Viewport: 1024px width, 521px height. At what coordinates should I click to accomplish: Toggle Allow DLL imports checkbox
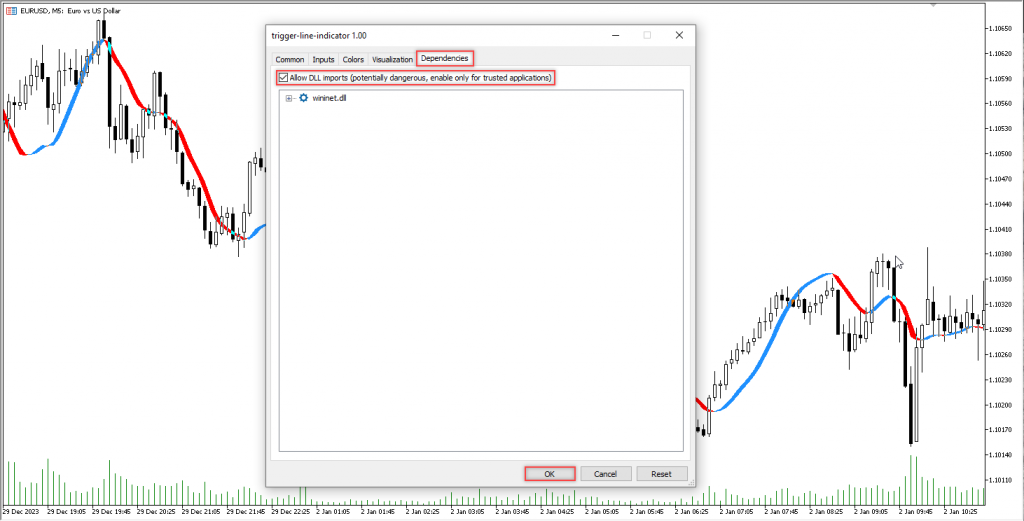[283, 78]
